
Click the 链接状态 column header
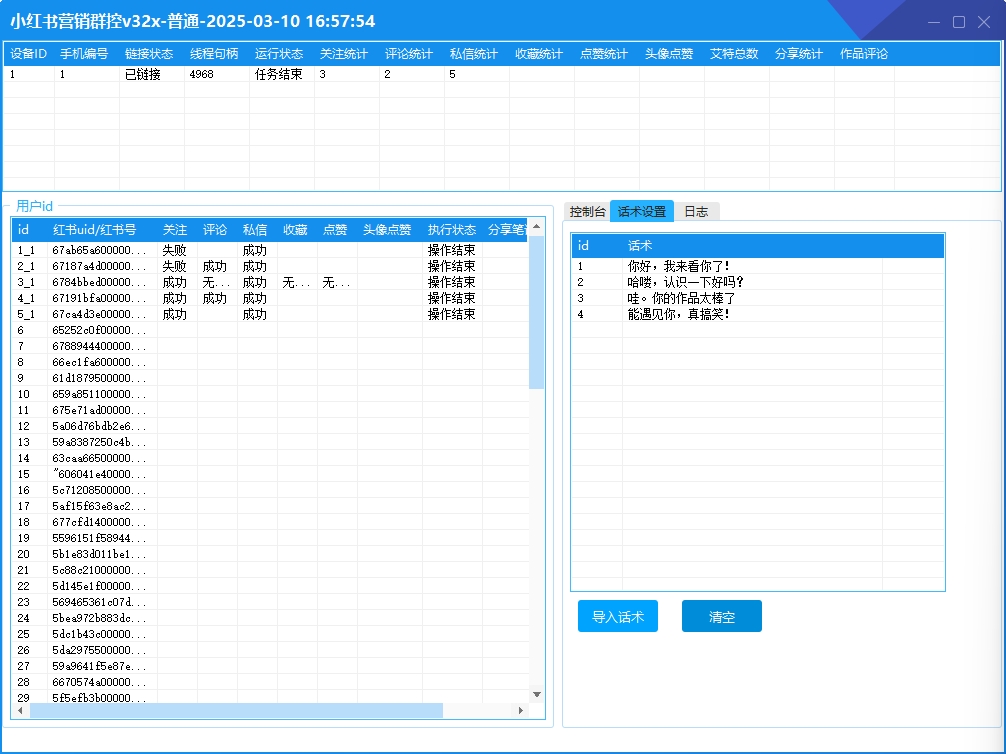click(149, 54)
